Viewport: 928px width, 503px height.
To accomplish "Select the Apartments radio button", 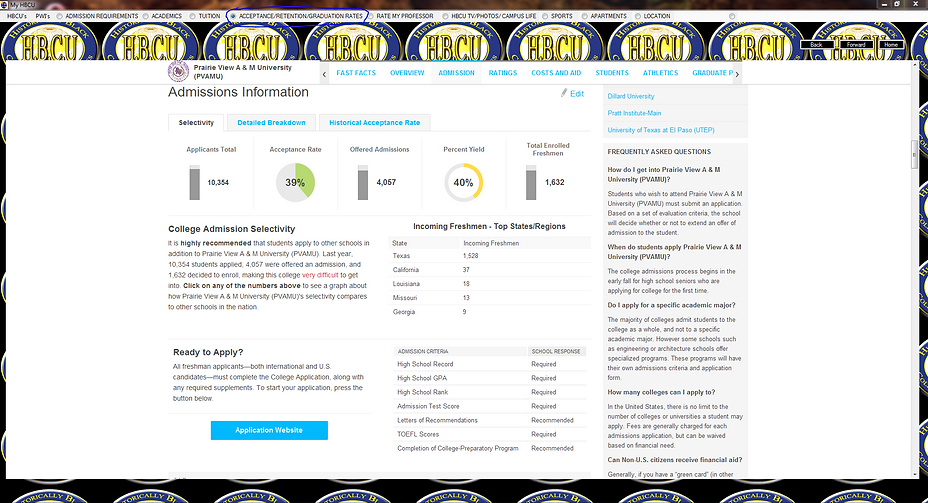I will pos(584,16).
